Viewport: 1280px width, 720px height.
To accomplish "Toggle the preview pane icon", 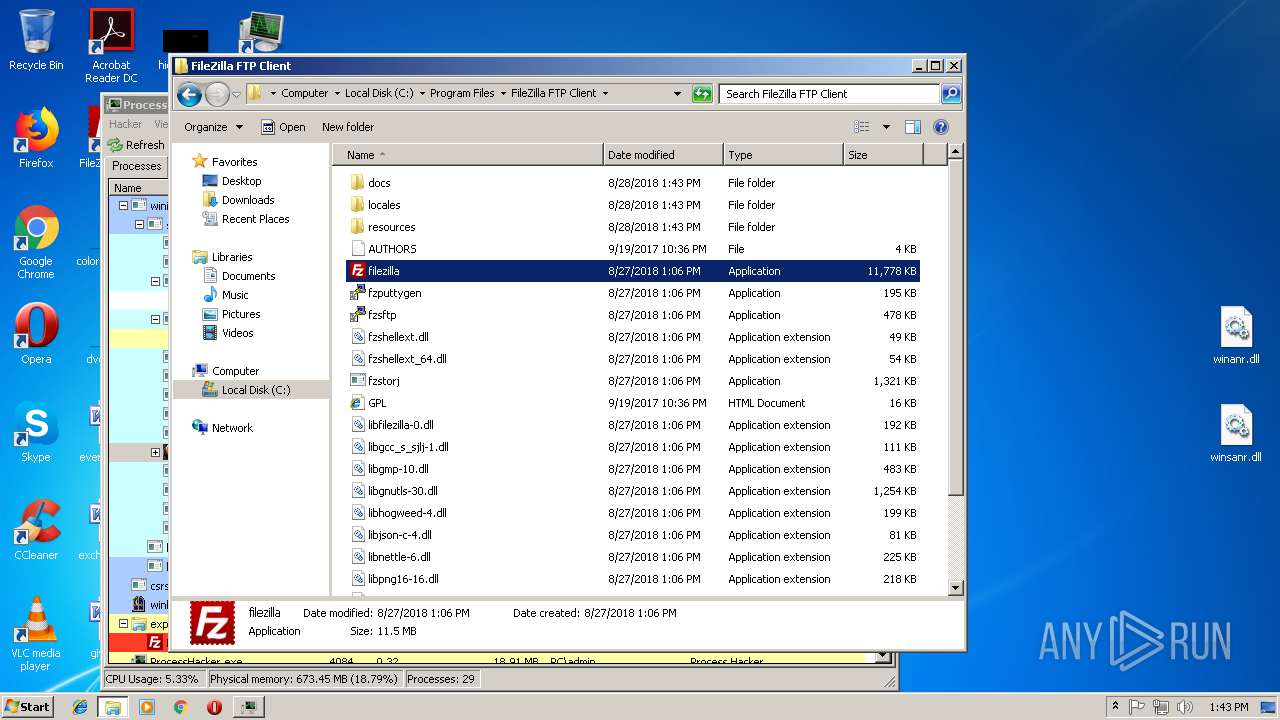I will click(x=912, y=127).
